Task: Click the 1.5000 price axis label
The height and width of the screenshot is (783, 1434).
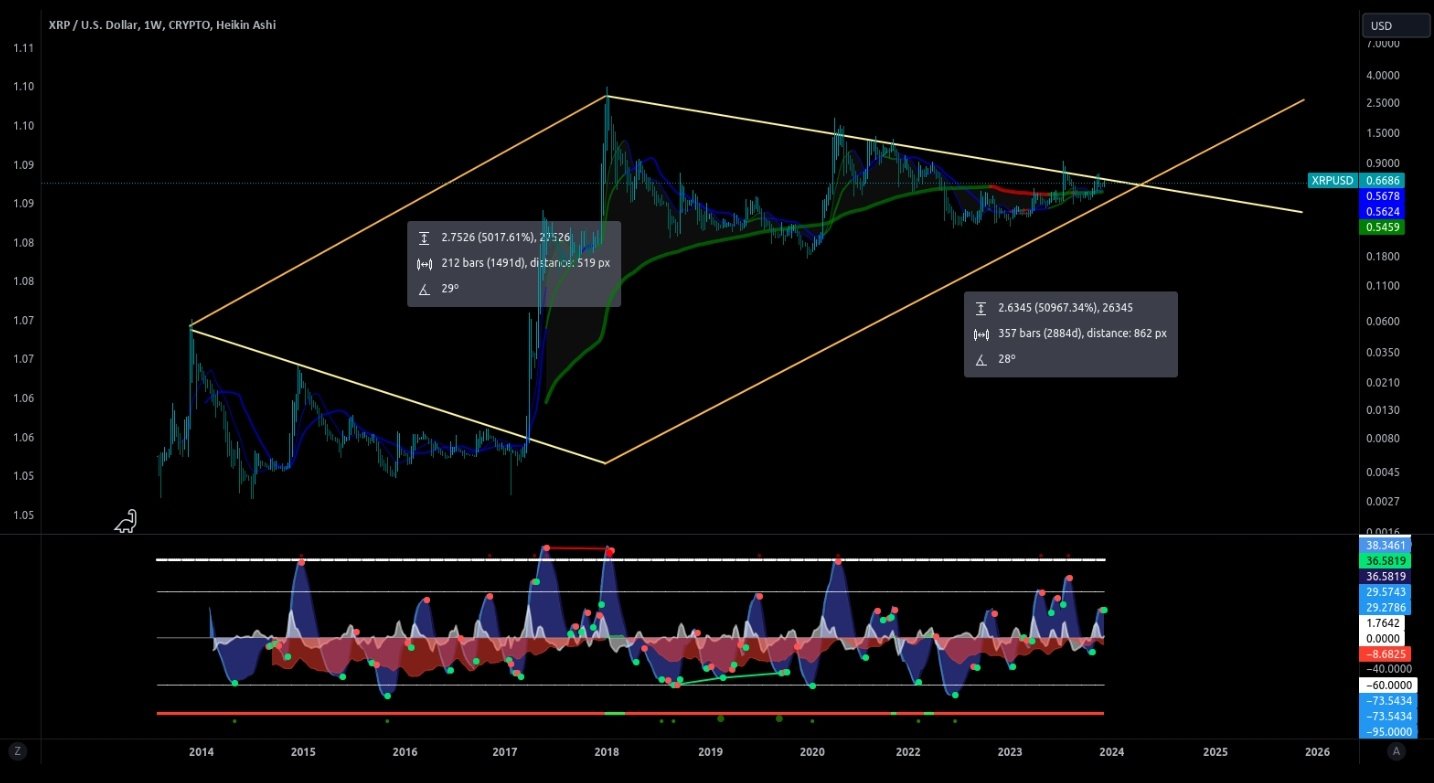Action: click(x=1384, y=133)
